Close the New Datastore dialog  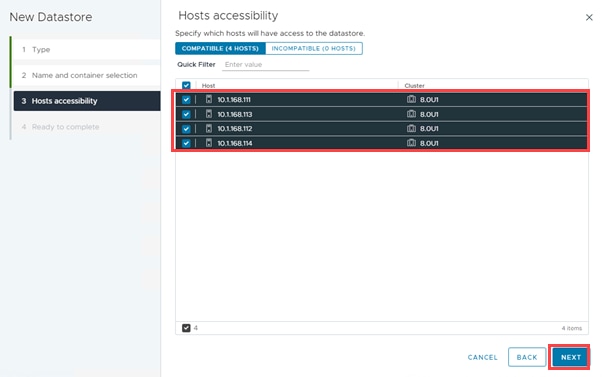click(589, 17)
